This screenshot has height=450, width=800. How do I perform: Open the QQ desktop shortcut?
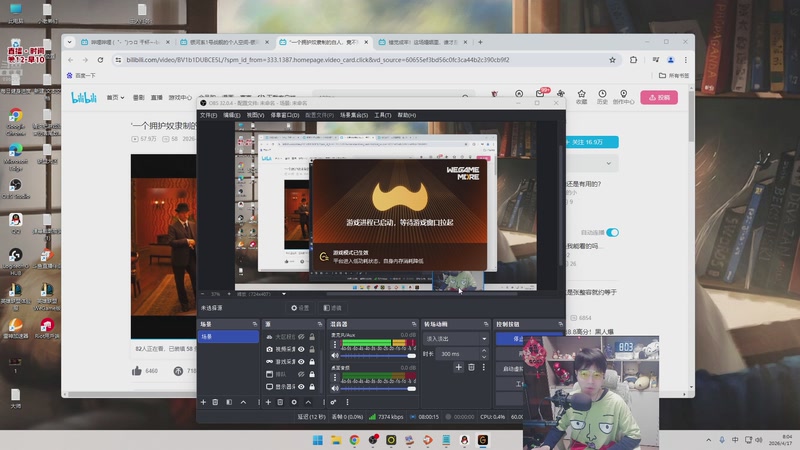tap(15, 223)
